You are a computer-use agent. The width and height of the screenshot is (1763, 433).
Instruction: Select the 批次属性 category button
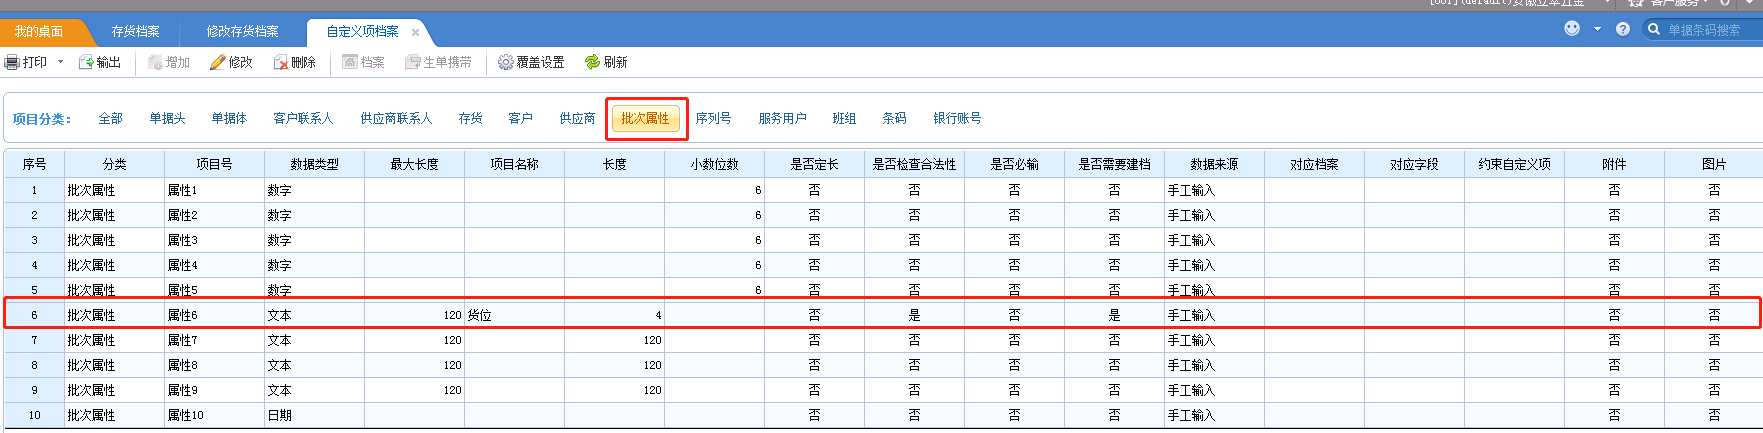[x=645, y=118]
